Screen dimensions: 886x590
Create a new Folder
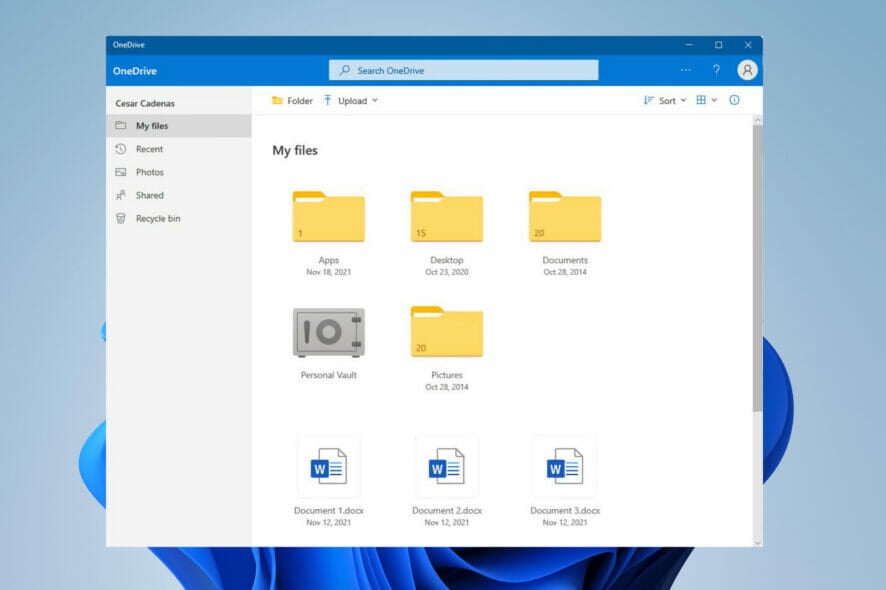coord(292,101)
